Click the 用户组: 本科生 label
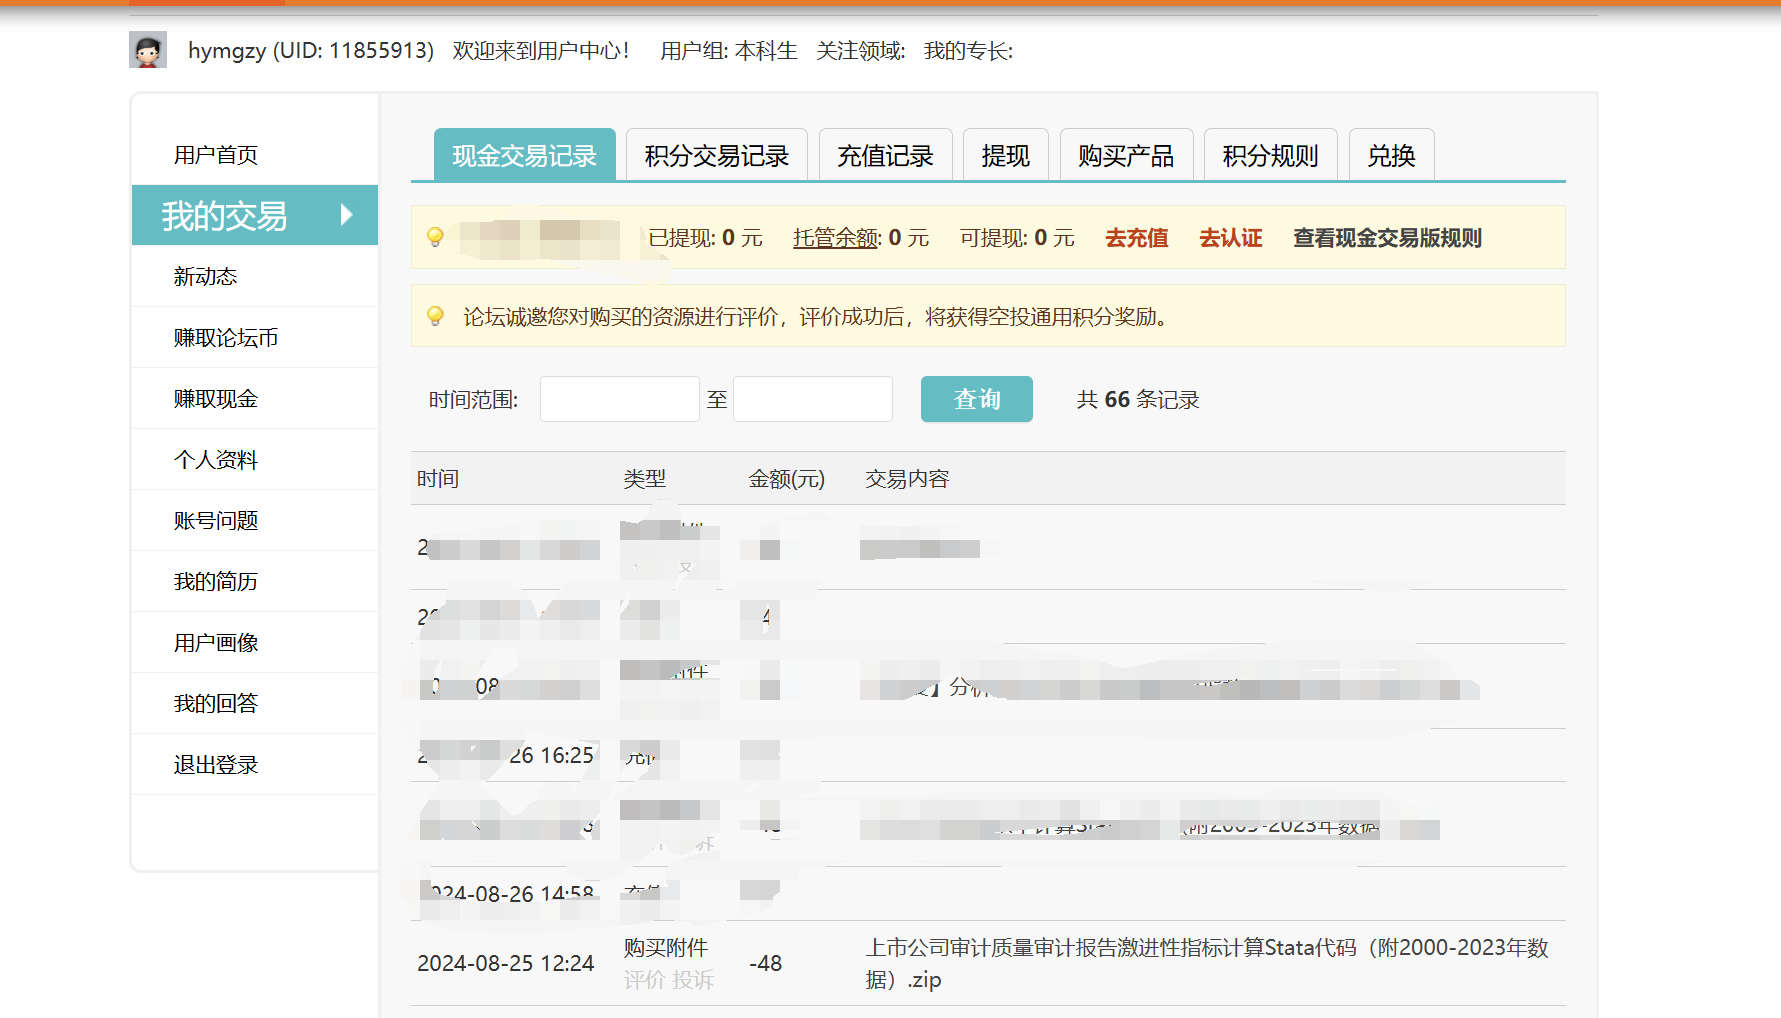The height and width of the screenshot is (1018, 1781). (729, 50)
